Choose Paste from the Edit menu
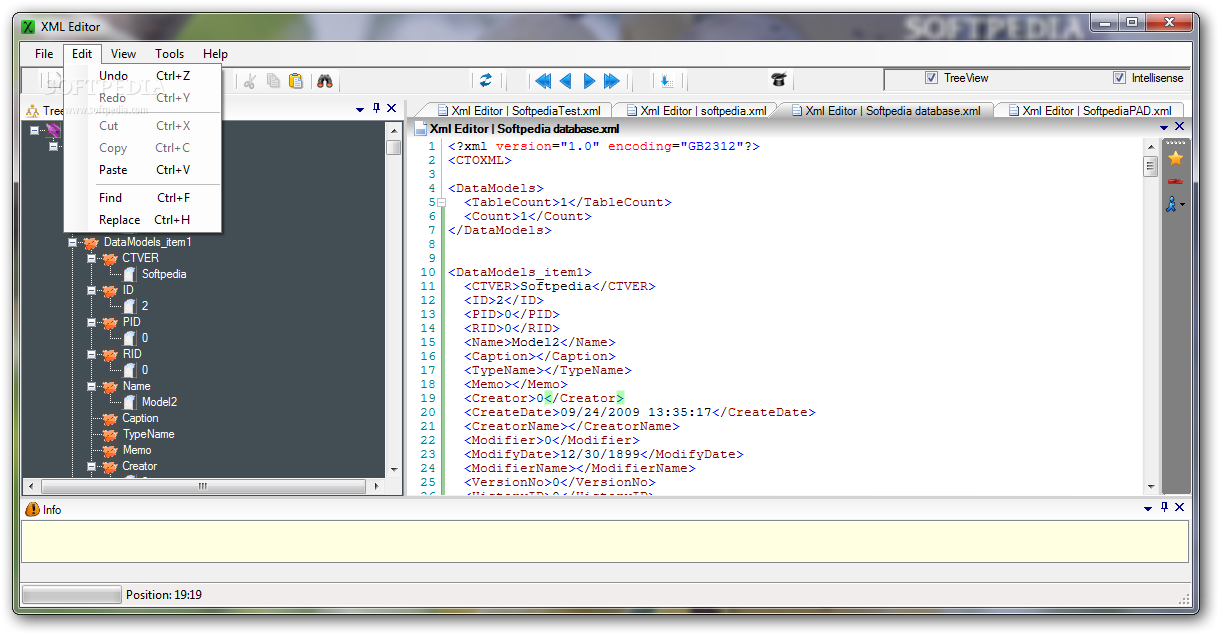The image size is (1220, 635). pos(143,170)
